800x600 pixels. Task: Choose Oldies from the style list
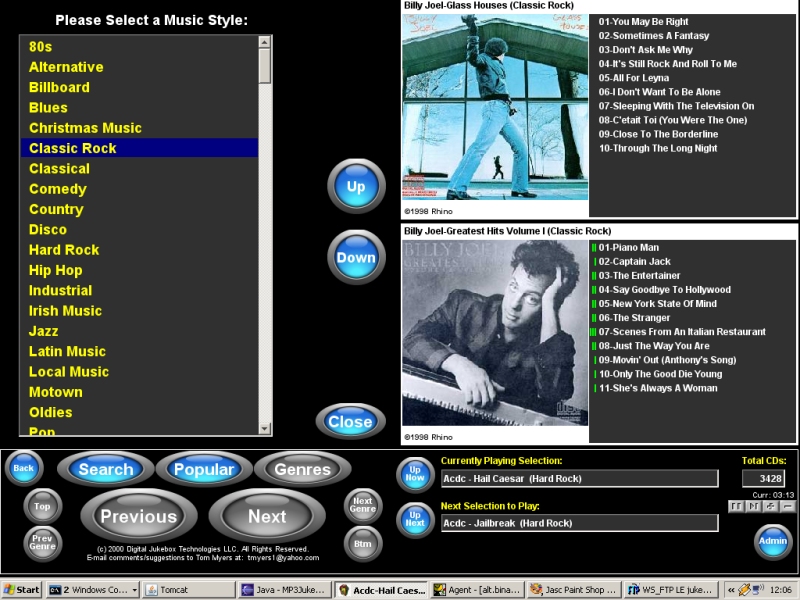coord(139,412)
